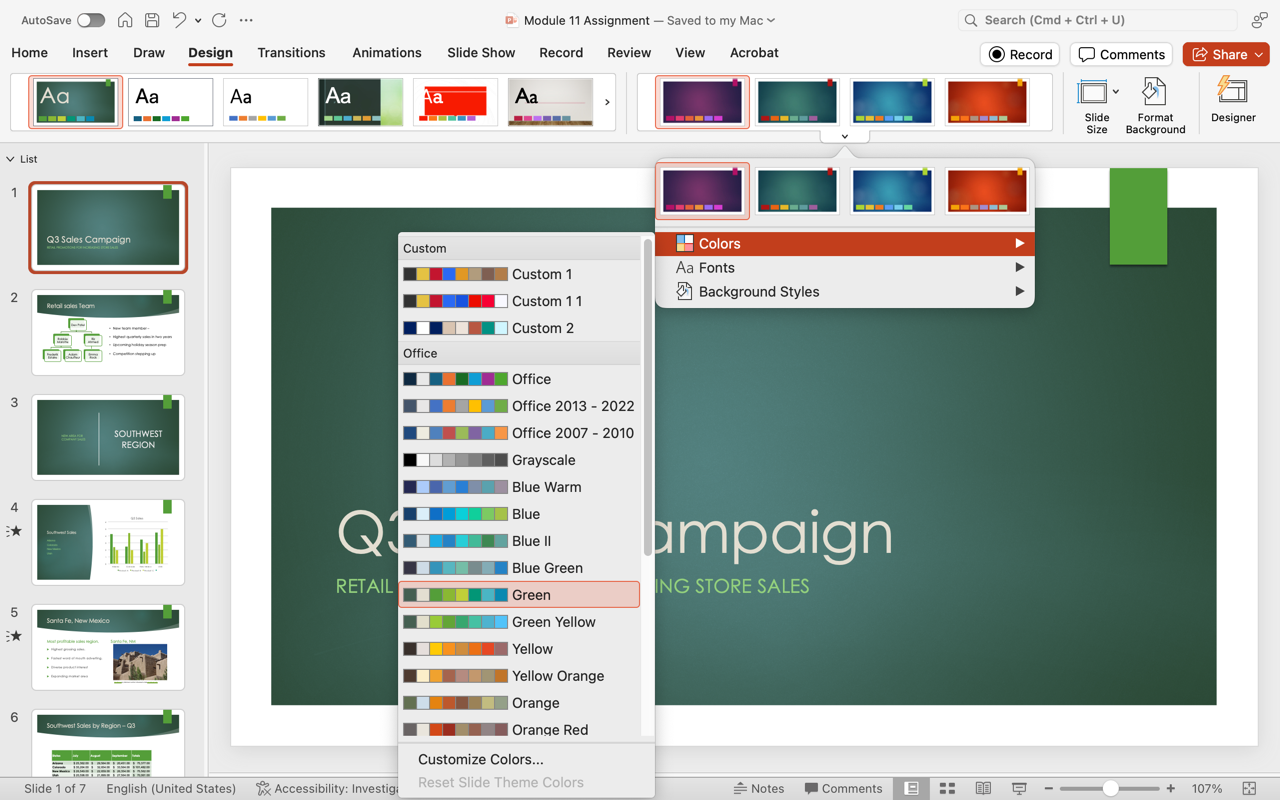Click the Home icon in title bar
1280x800 pixels.
(125, 20)
